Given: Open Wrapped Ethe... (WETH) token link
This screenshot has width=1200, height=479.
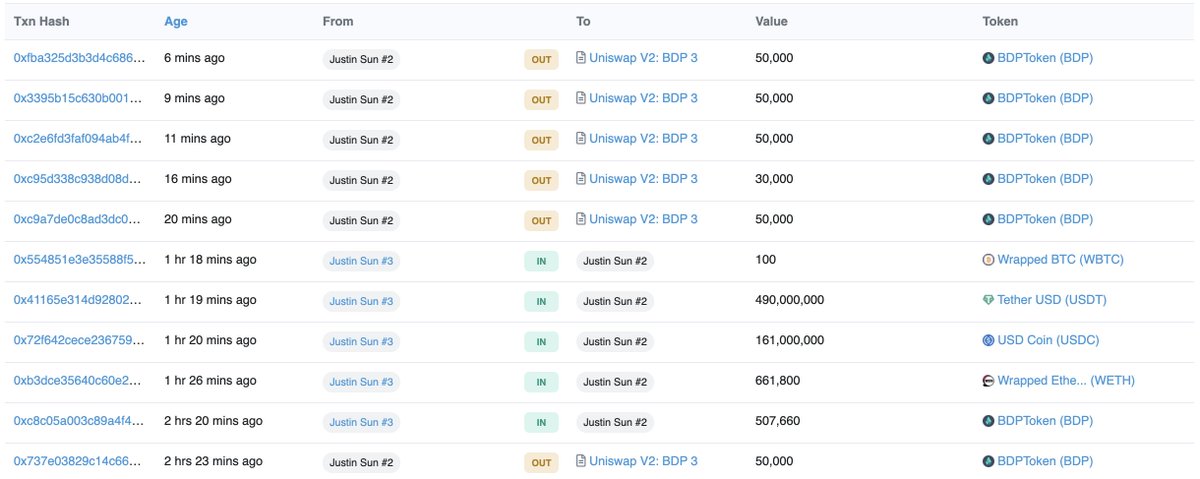Looking at the screenshot, I should [1066, 381].
